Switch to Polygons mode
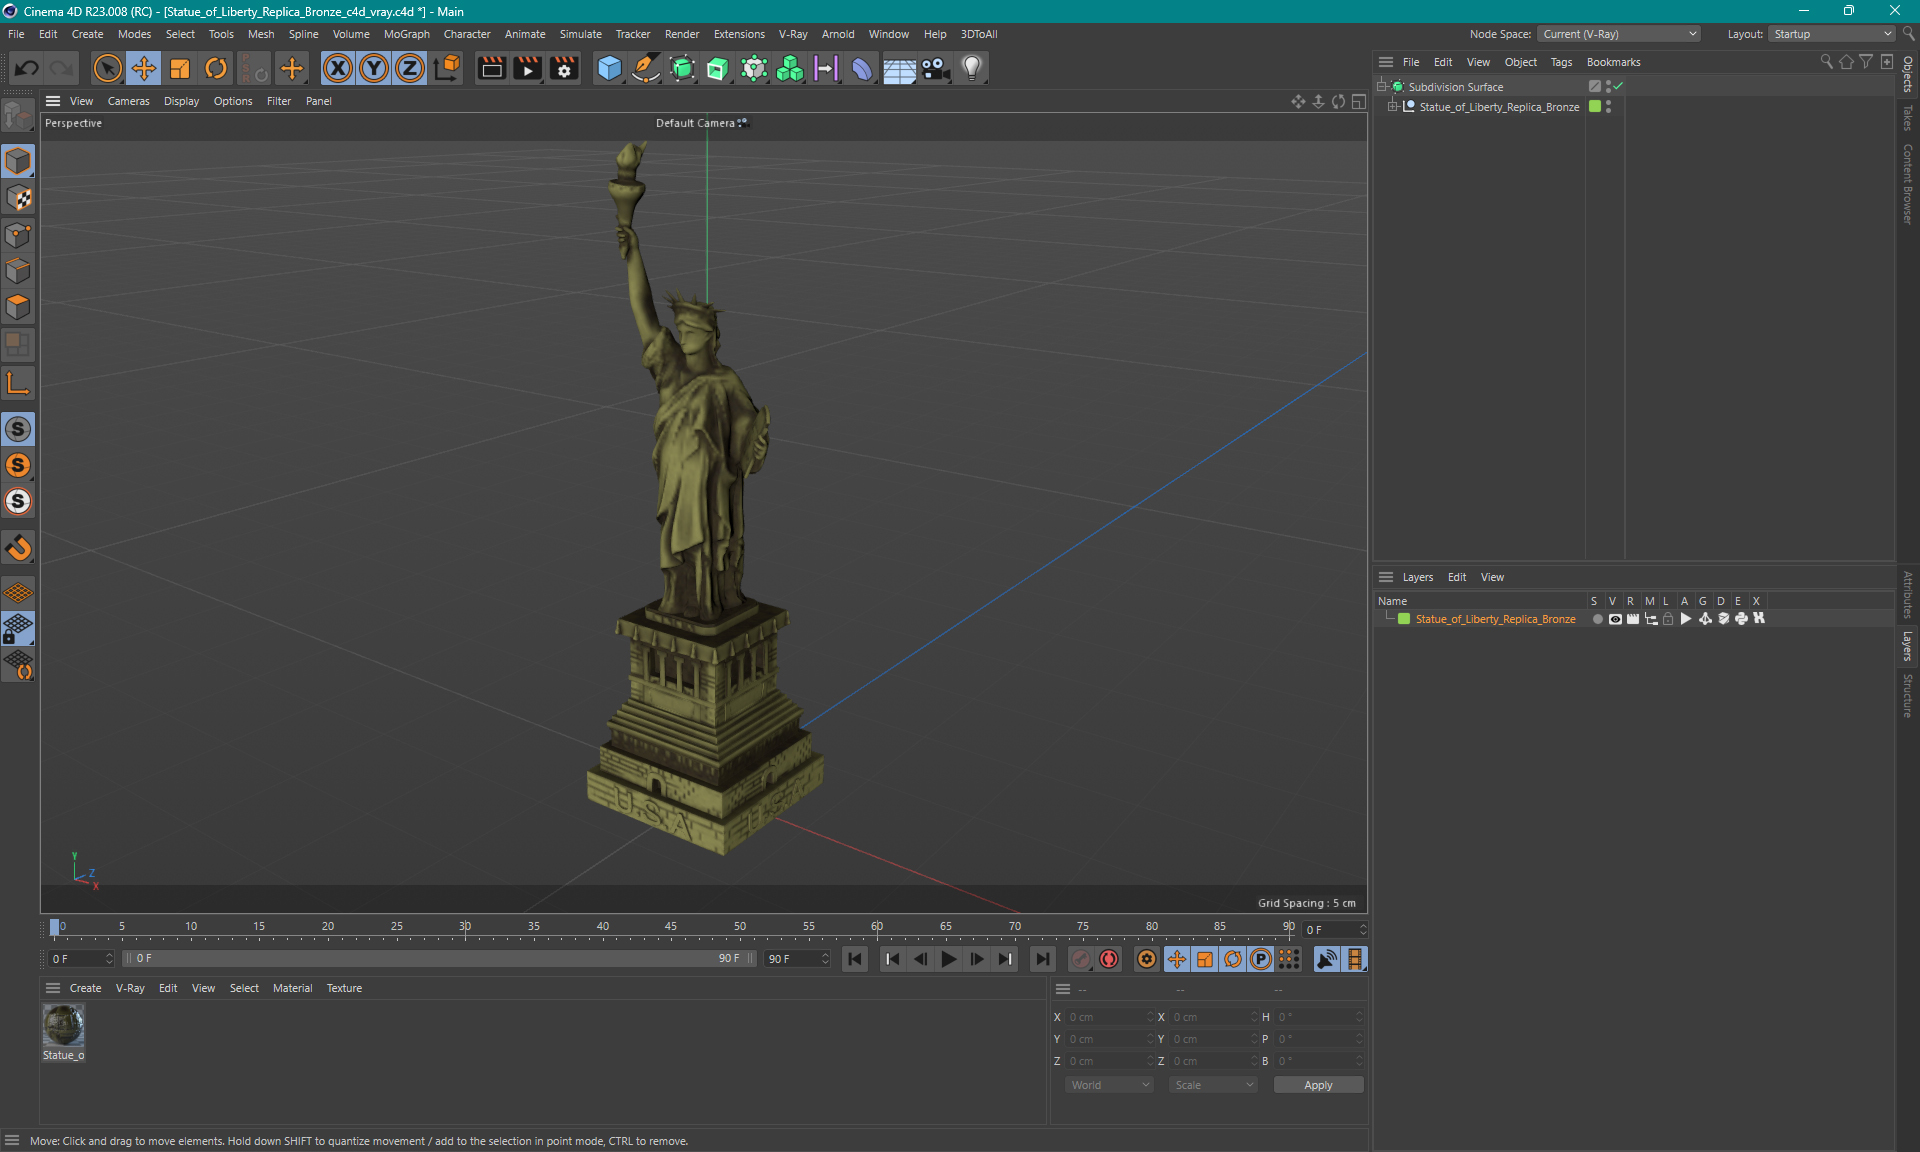1920x1152 pixels. (18, 307)
